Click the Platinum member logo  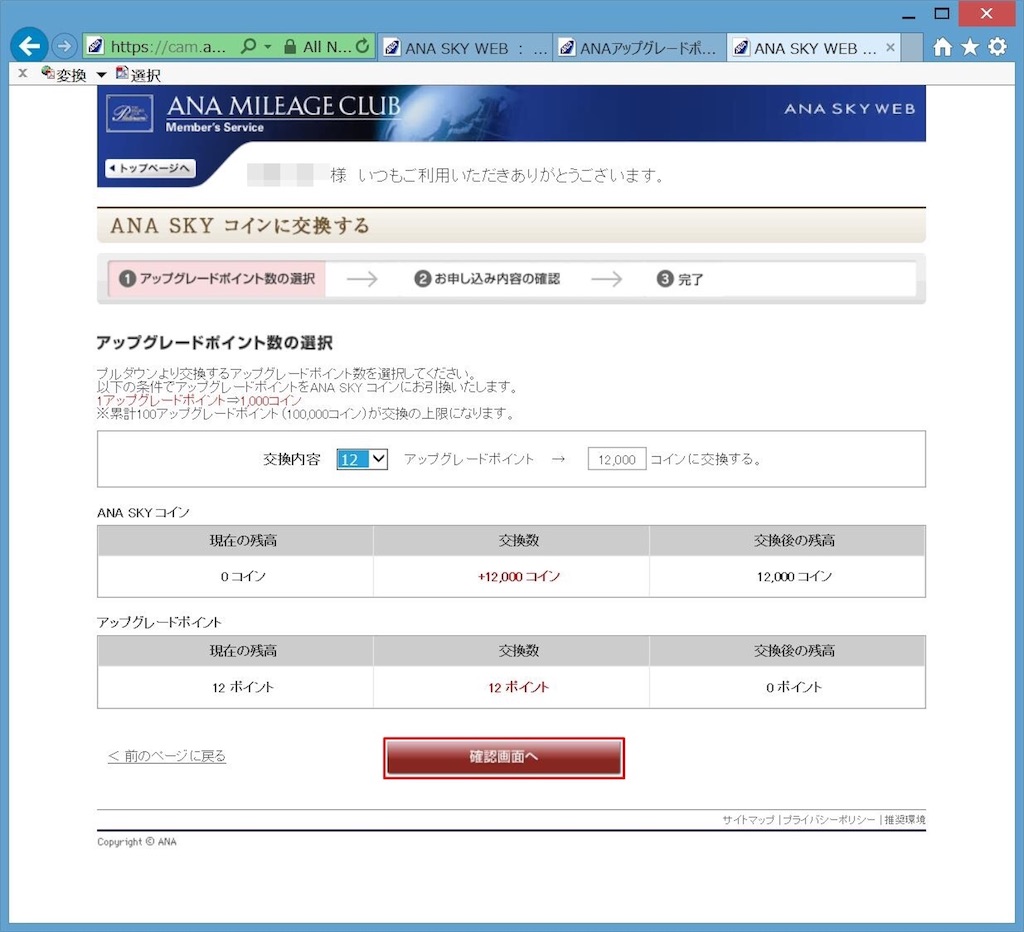coord(129,114)
